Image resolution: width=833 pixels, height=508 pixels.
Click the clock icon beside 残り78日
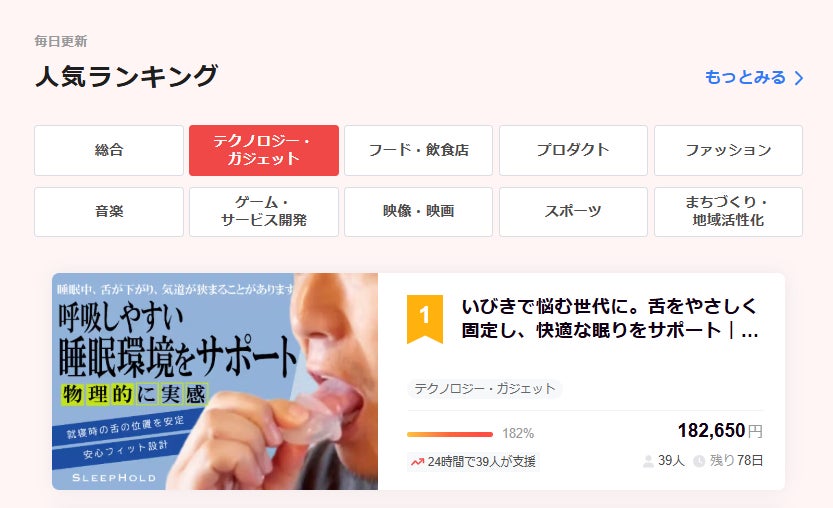(699, 461)
